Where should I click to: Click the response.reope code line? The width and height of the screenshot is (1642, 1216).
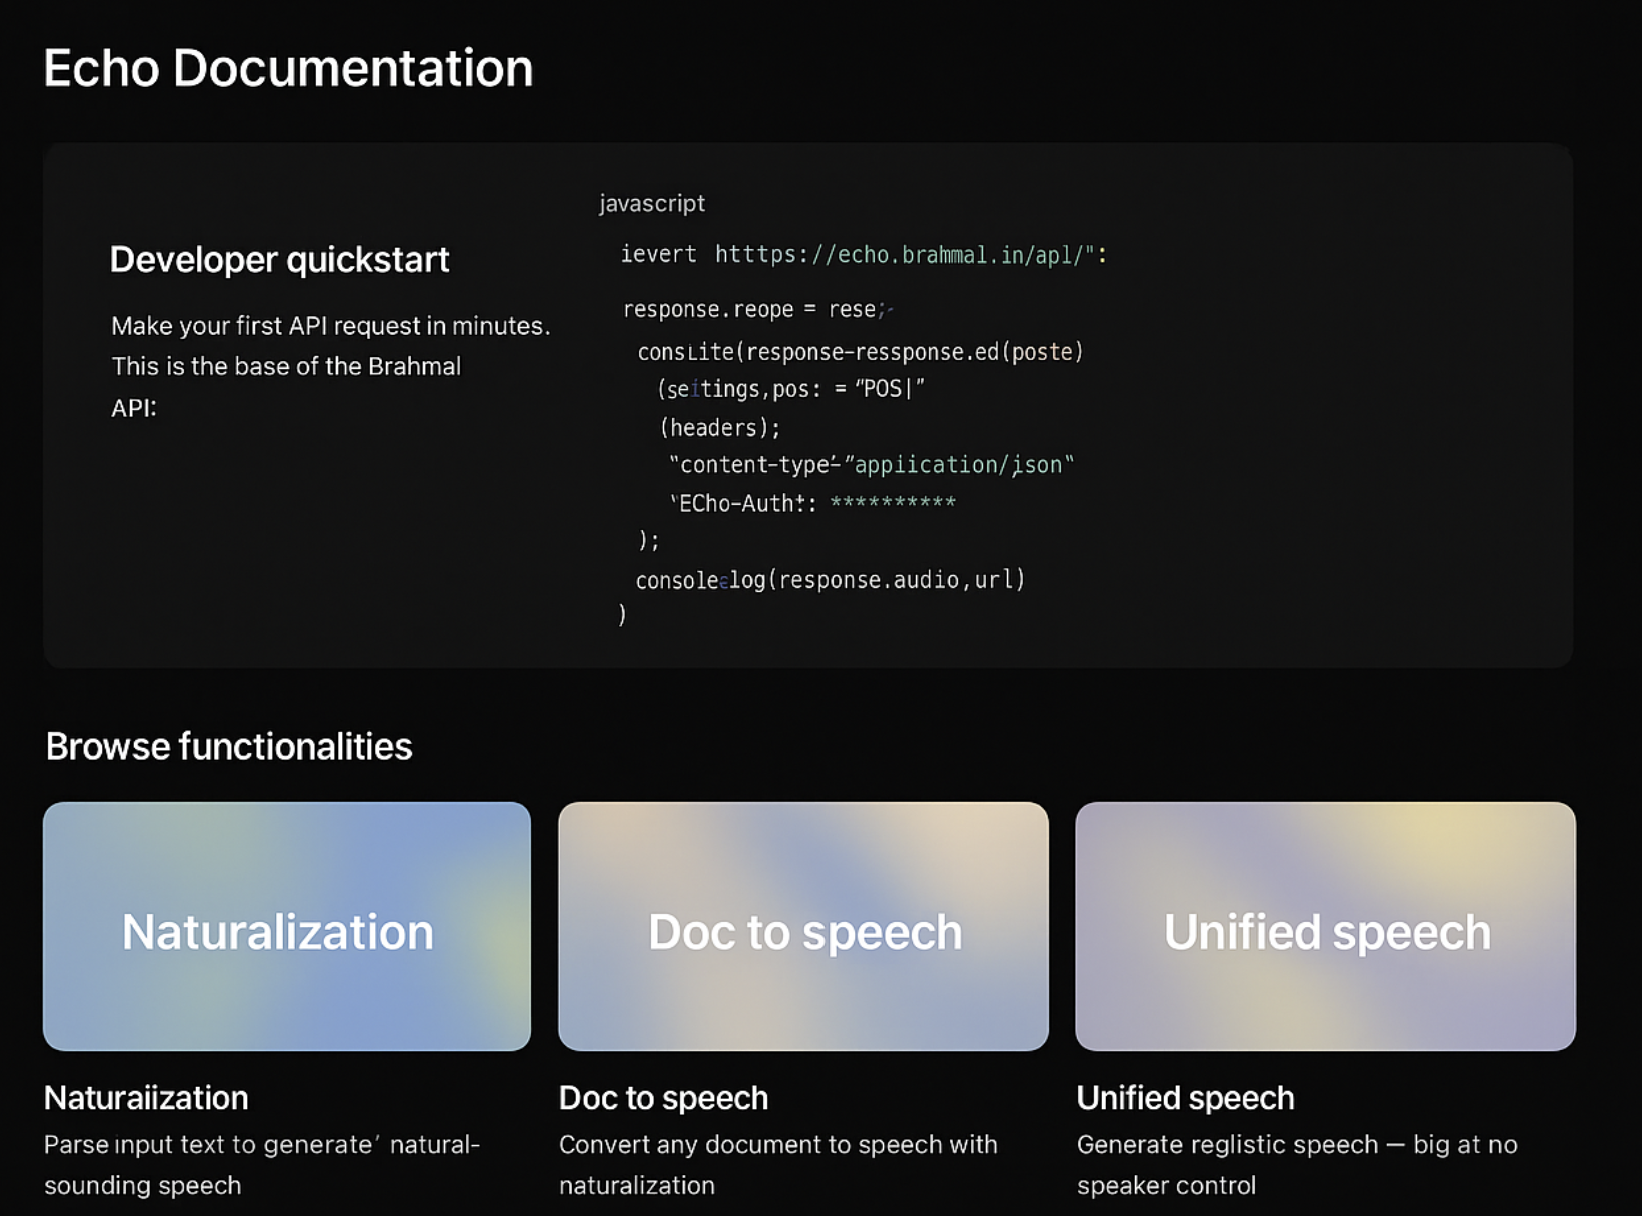[755, 310]
